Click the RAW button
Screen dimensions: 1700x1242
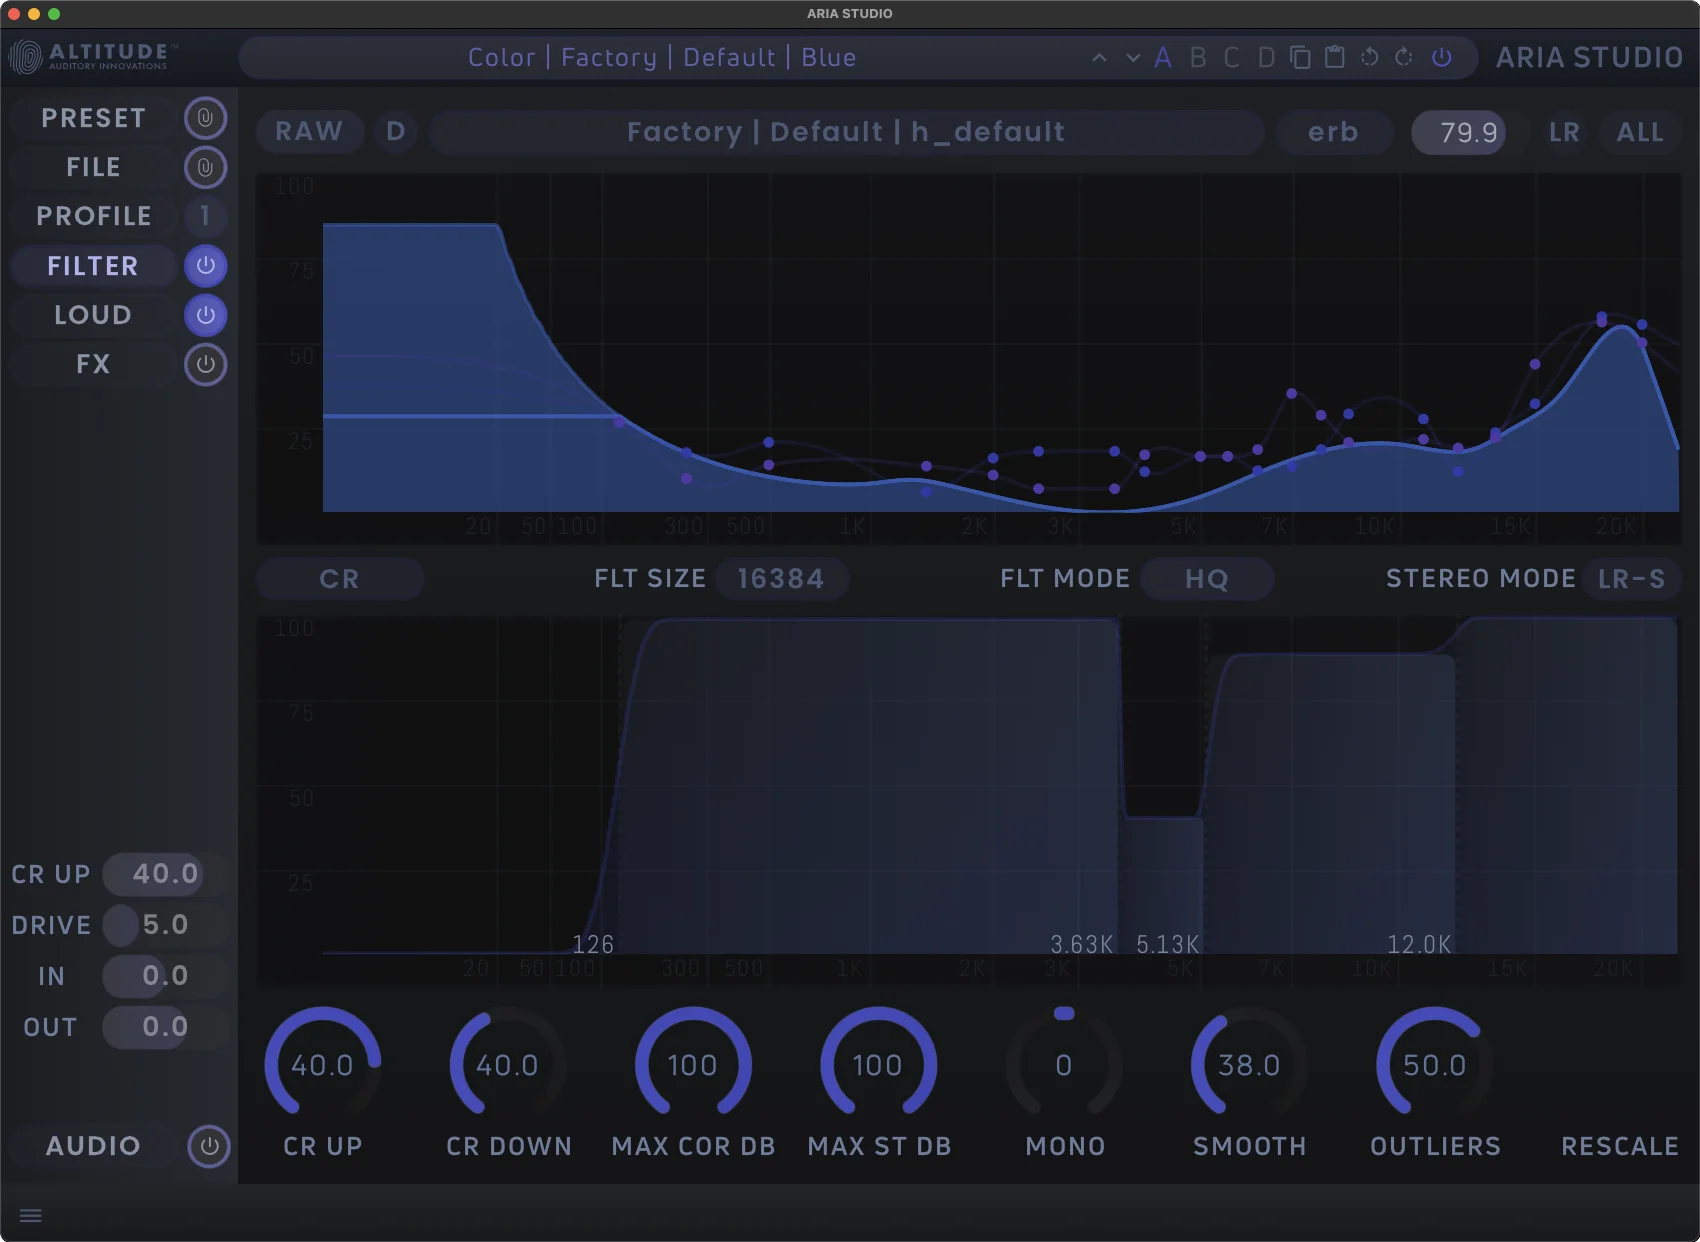click(x=309, y=131)
